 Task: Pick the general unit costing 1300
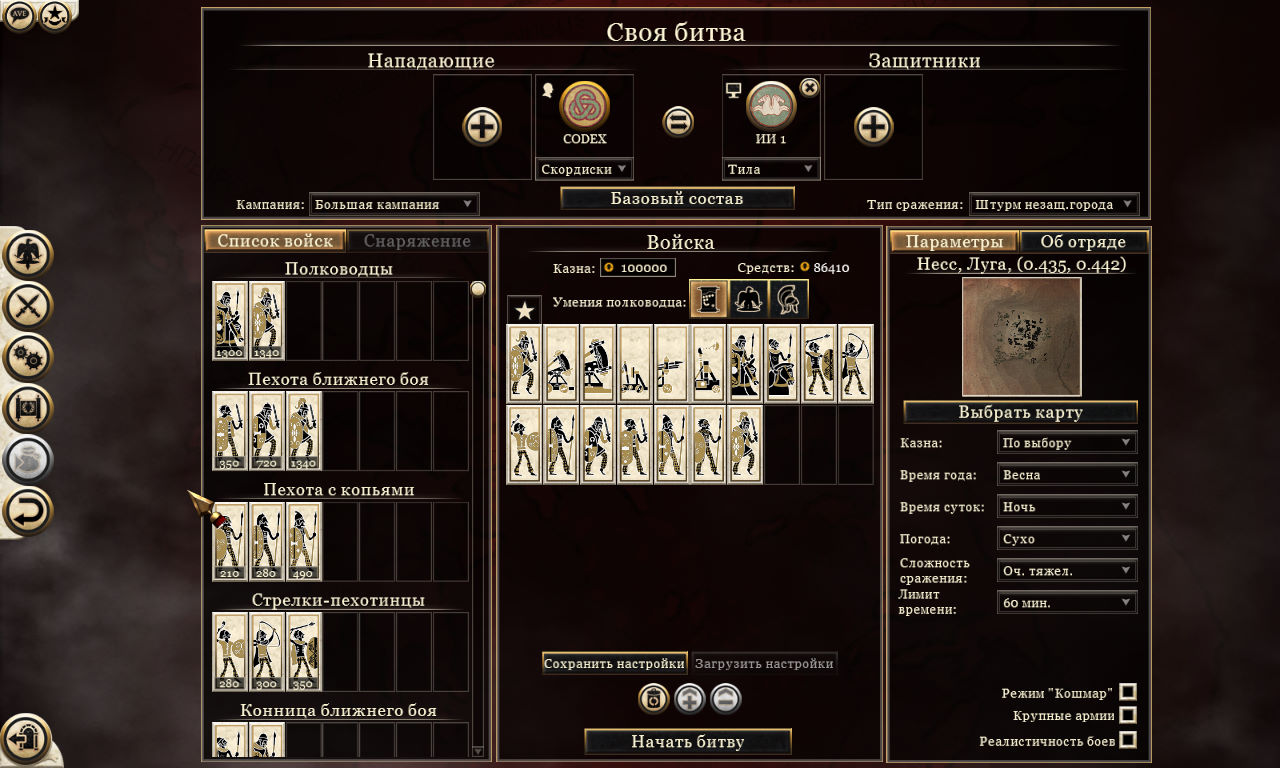click(230, 320)
